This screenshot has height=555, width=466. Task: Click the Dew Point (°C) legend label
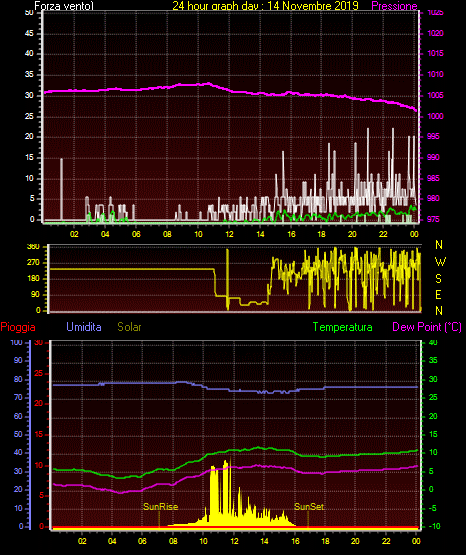[x=427, y=327]
